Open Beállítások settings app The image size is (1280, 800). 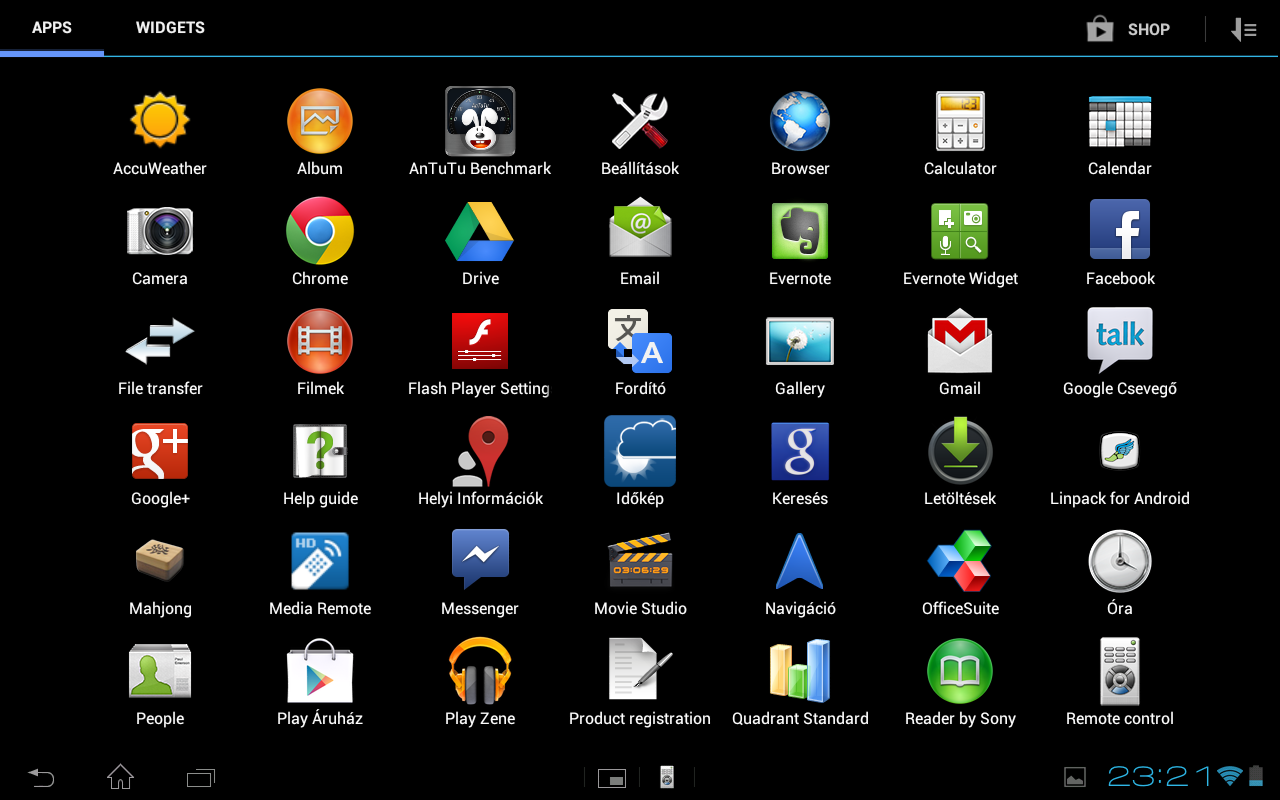640,133
